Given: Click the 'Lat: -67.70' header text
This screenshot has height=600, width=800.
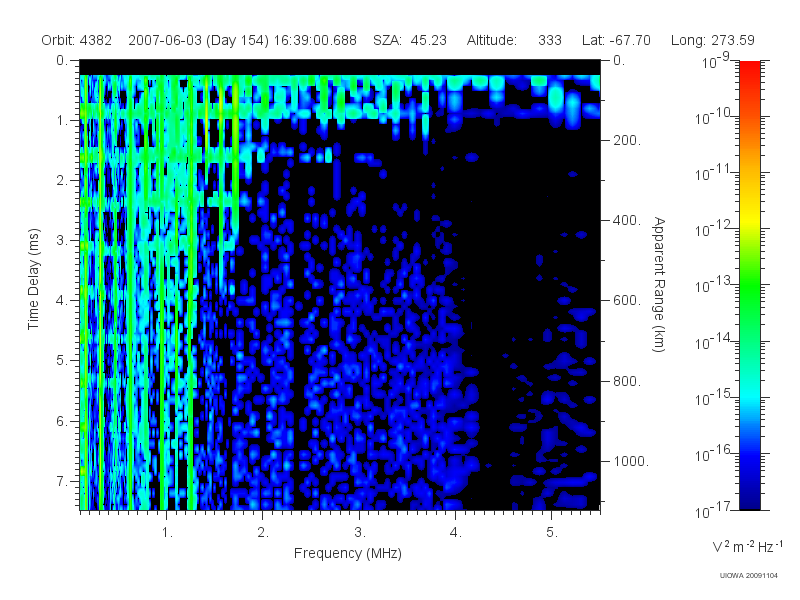Looking at the screenshot, I should 616,40.
